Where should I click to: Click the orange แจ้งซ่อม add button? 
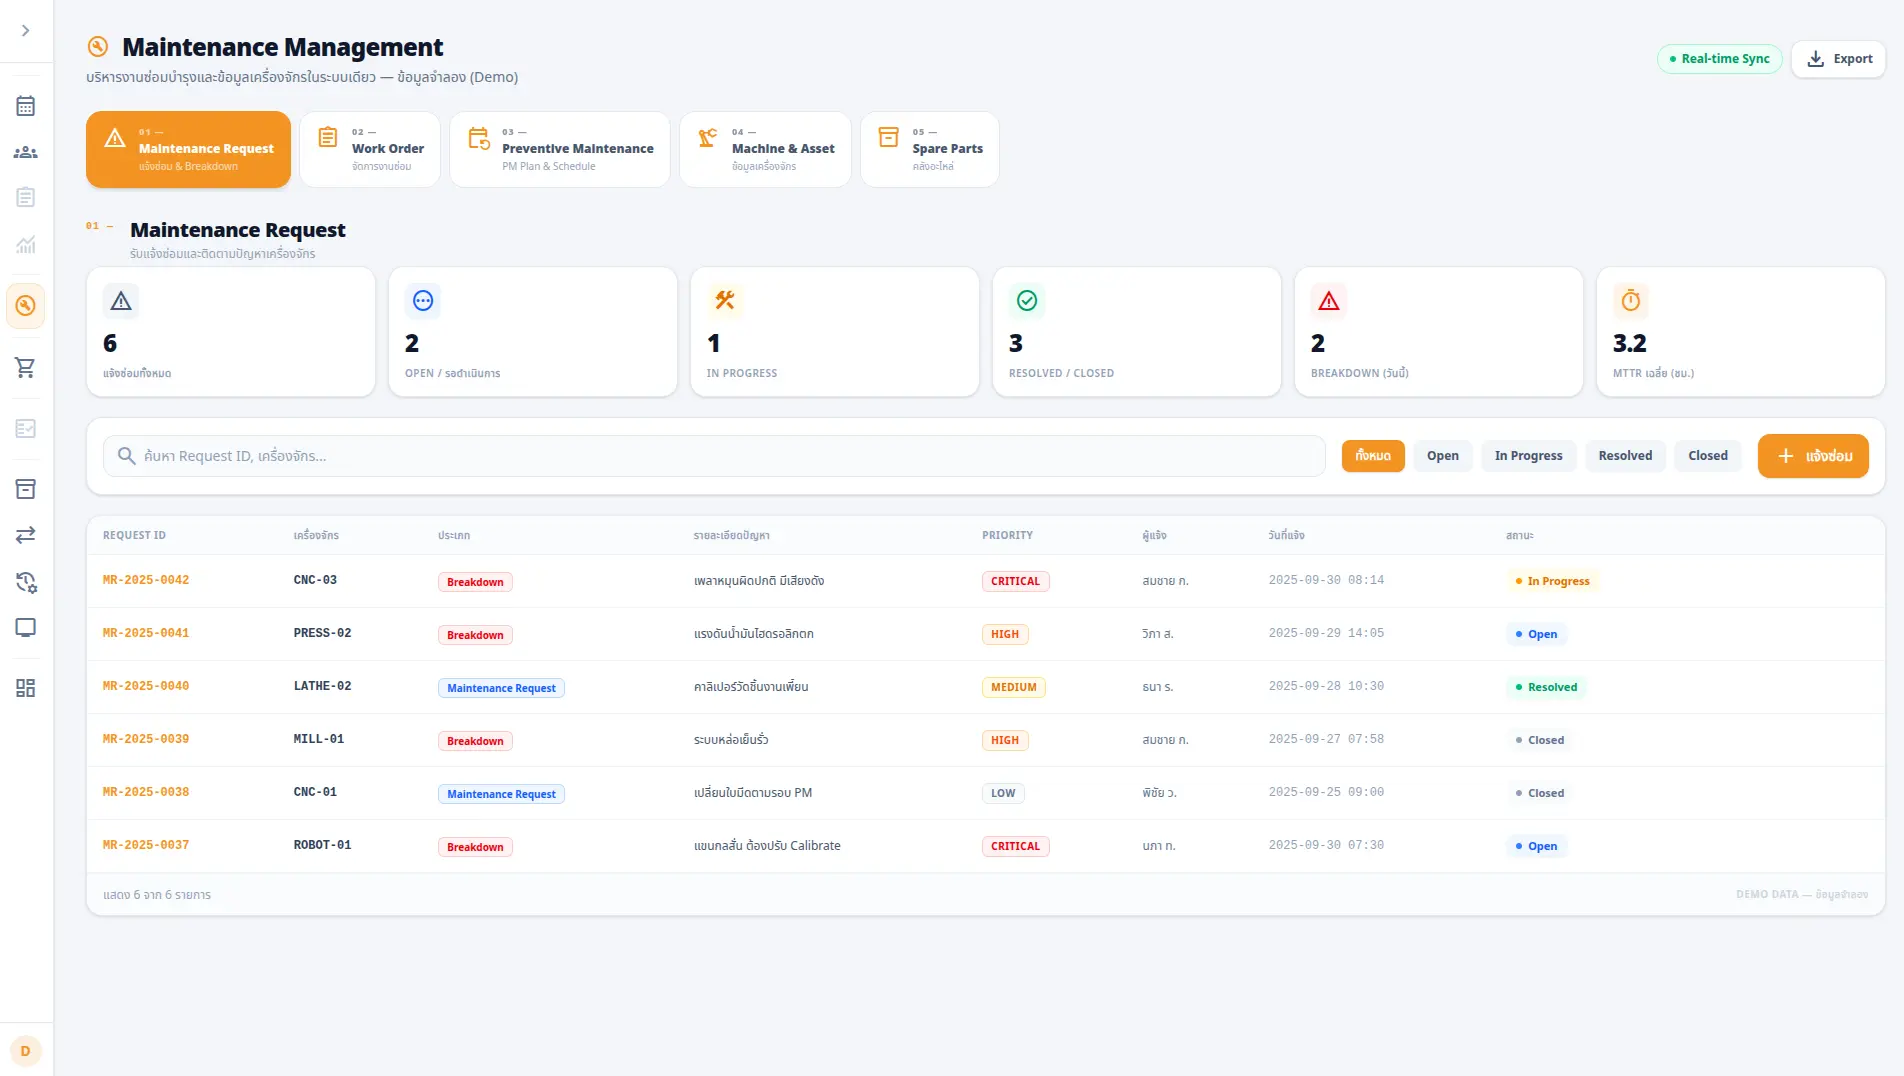1813,456
